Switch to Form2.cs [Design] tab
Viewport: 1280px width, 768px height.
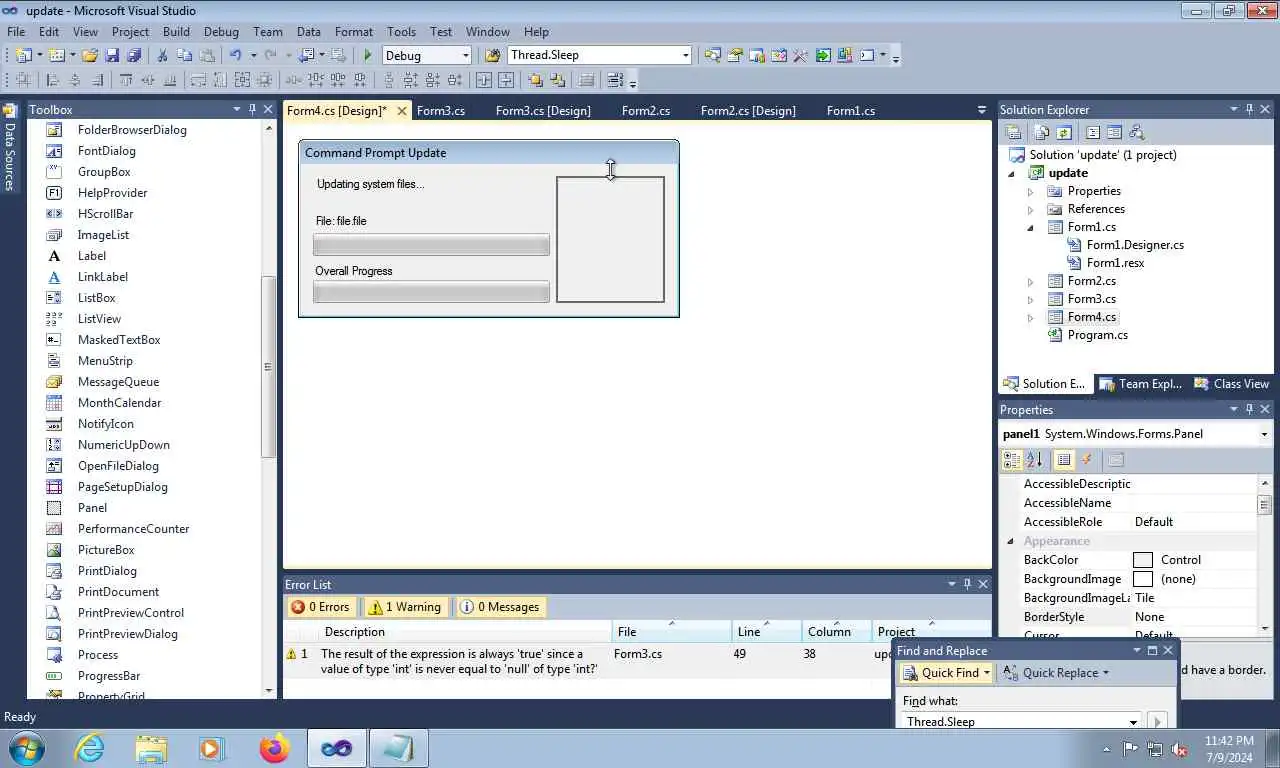pos(748,111)
